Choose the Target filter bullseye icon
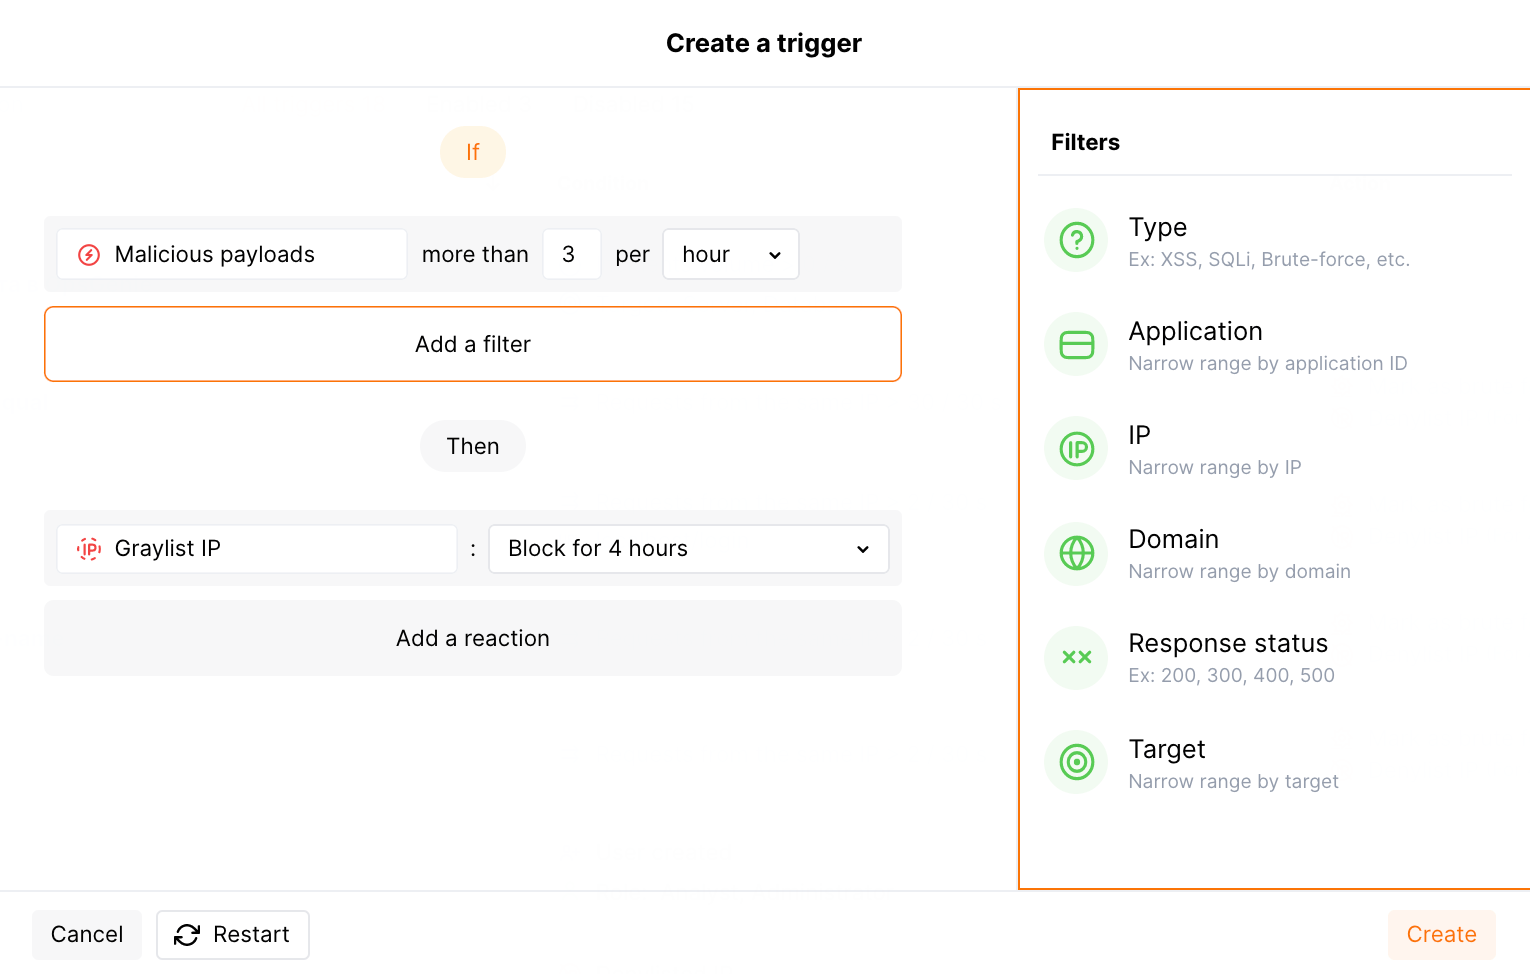Image resolution: width=1530 pixels, height=974 pixels. (1076, 762)
